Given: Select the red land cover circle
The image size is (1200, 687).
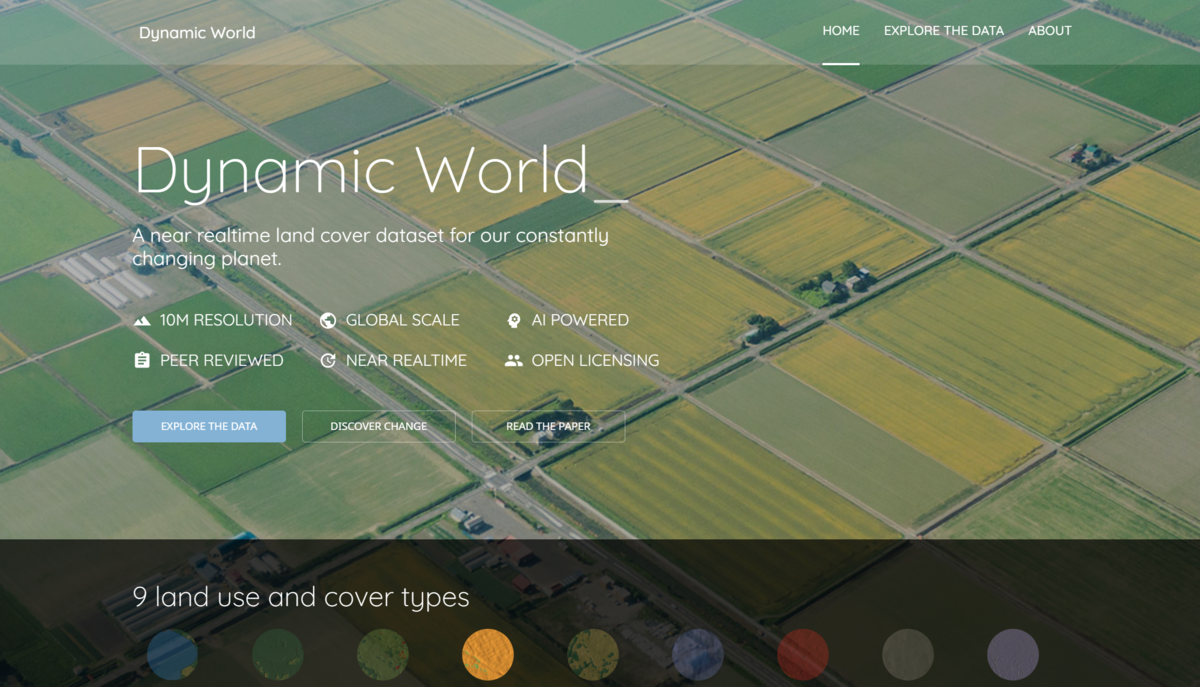Looking at the screenshot, I should (x=803, y=655).
